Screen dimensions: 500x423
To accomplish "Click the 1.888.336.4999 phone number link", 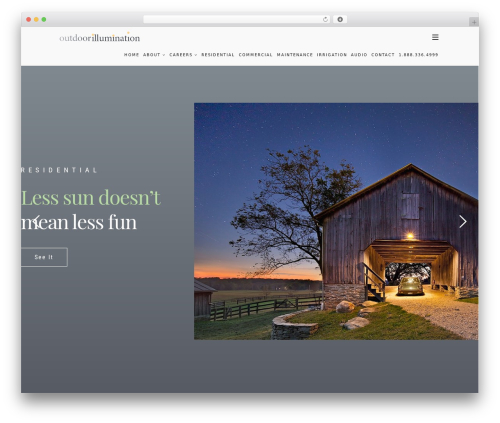I will tap(418, 55).
